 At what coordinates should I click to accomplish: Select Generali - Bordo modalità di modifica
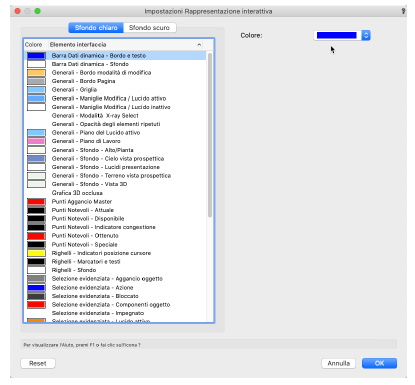[x=115, y=73]
